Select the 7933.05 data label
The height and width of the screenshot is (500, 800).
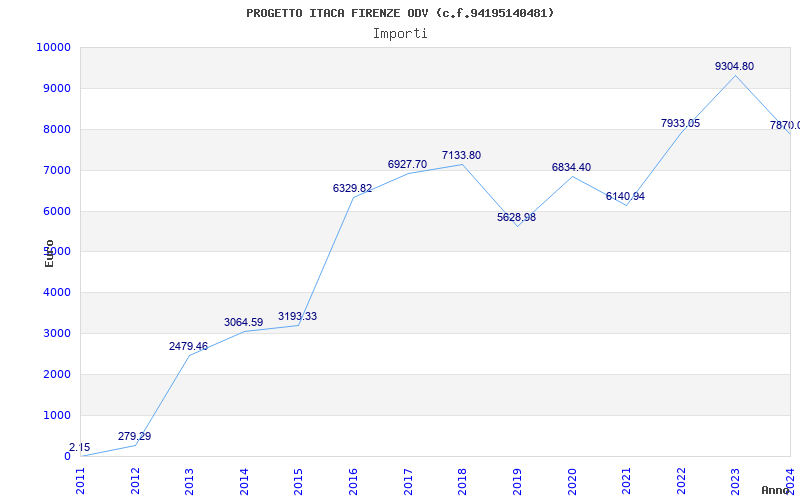coord(680,123)
